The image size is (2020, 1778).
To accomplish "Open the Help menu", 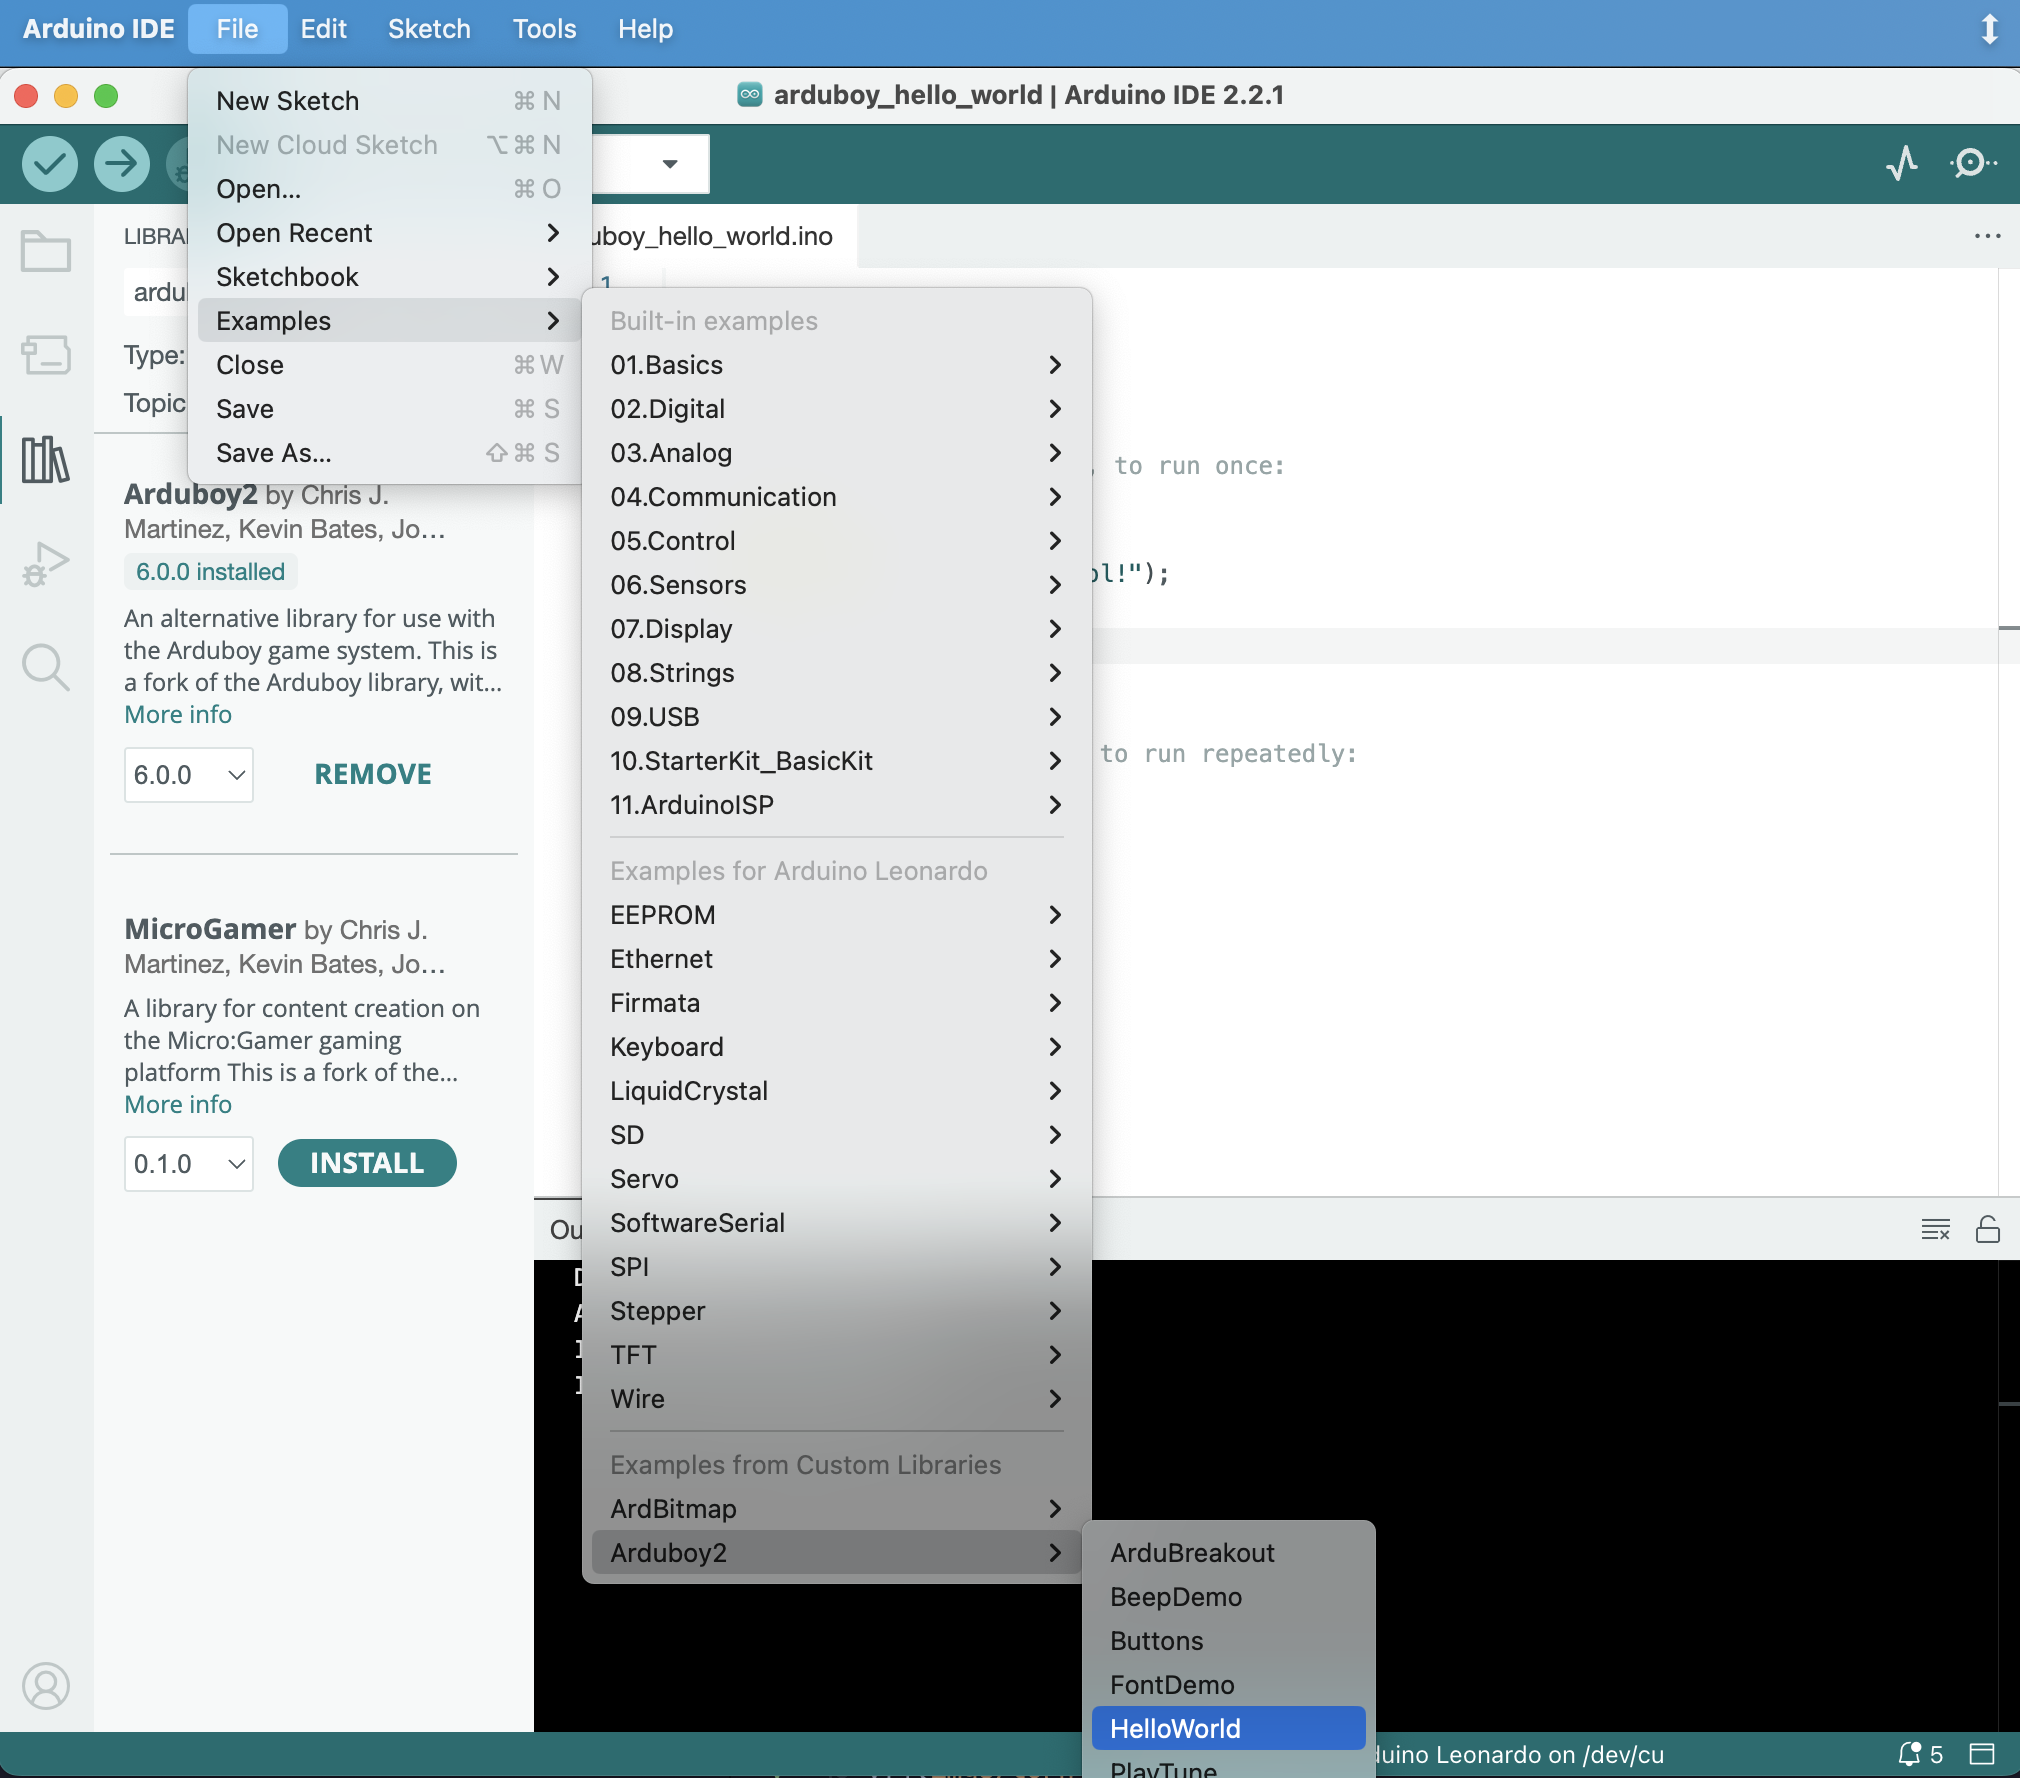I will click(x=645, y=28).
